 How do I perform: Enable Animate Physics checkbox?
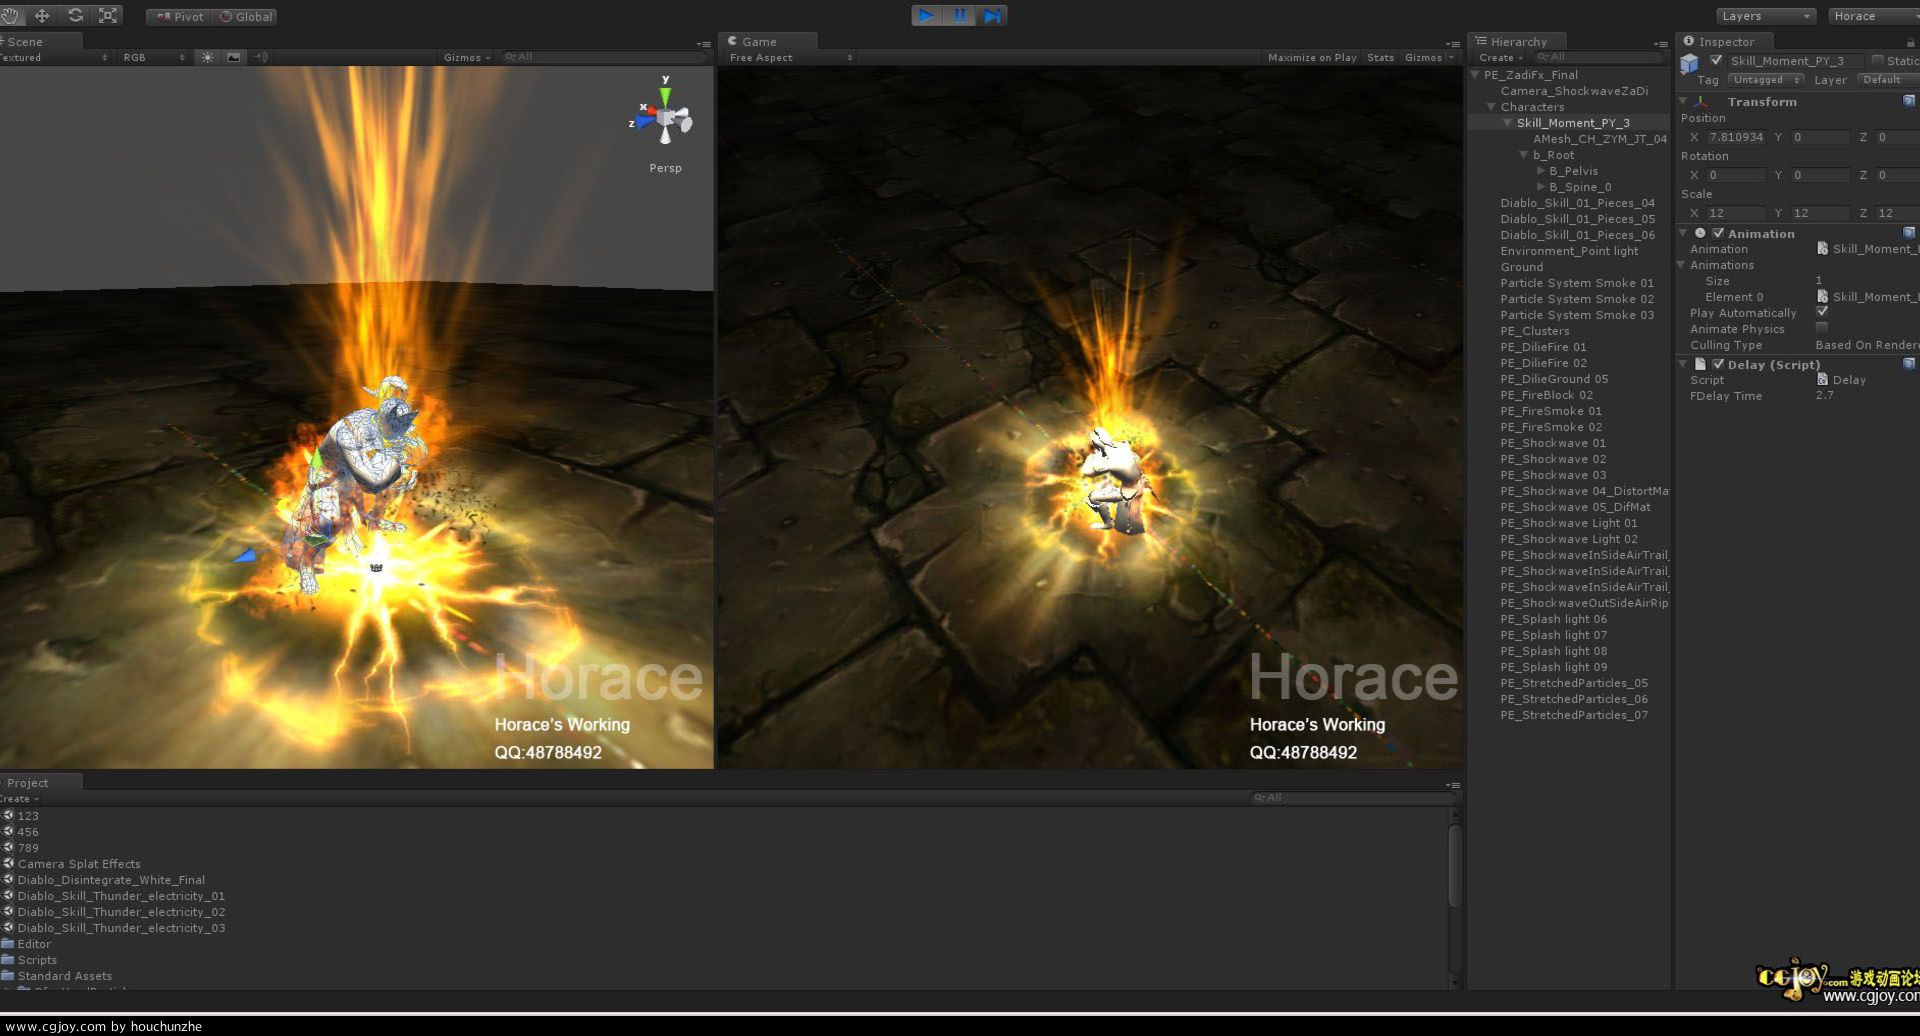pos(1822,328)
